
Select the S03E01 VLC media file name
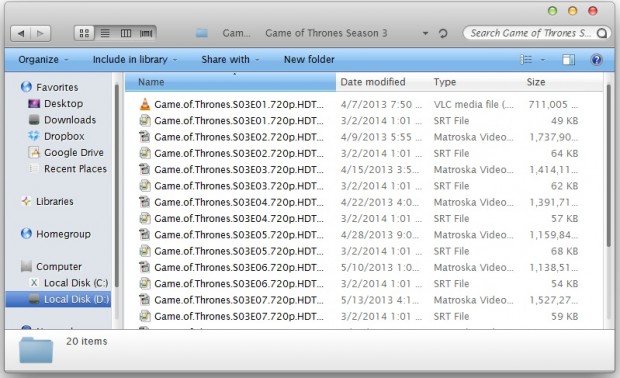point(239,104)
